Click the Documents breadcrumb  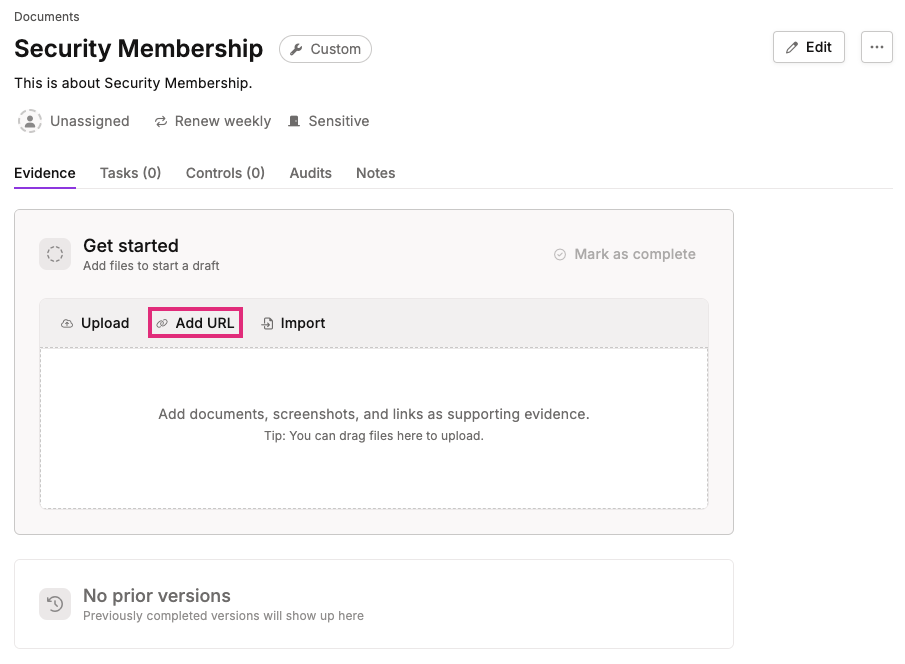click(47, 17)
